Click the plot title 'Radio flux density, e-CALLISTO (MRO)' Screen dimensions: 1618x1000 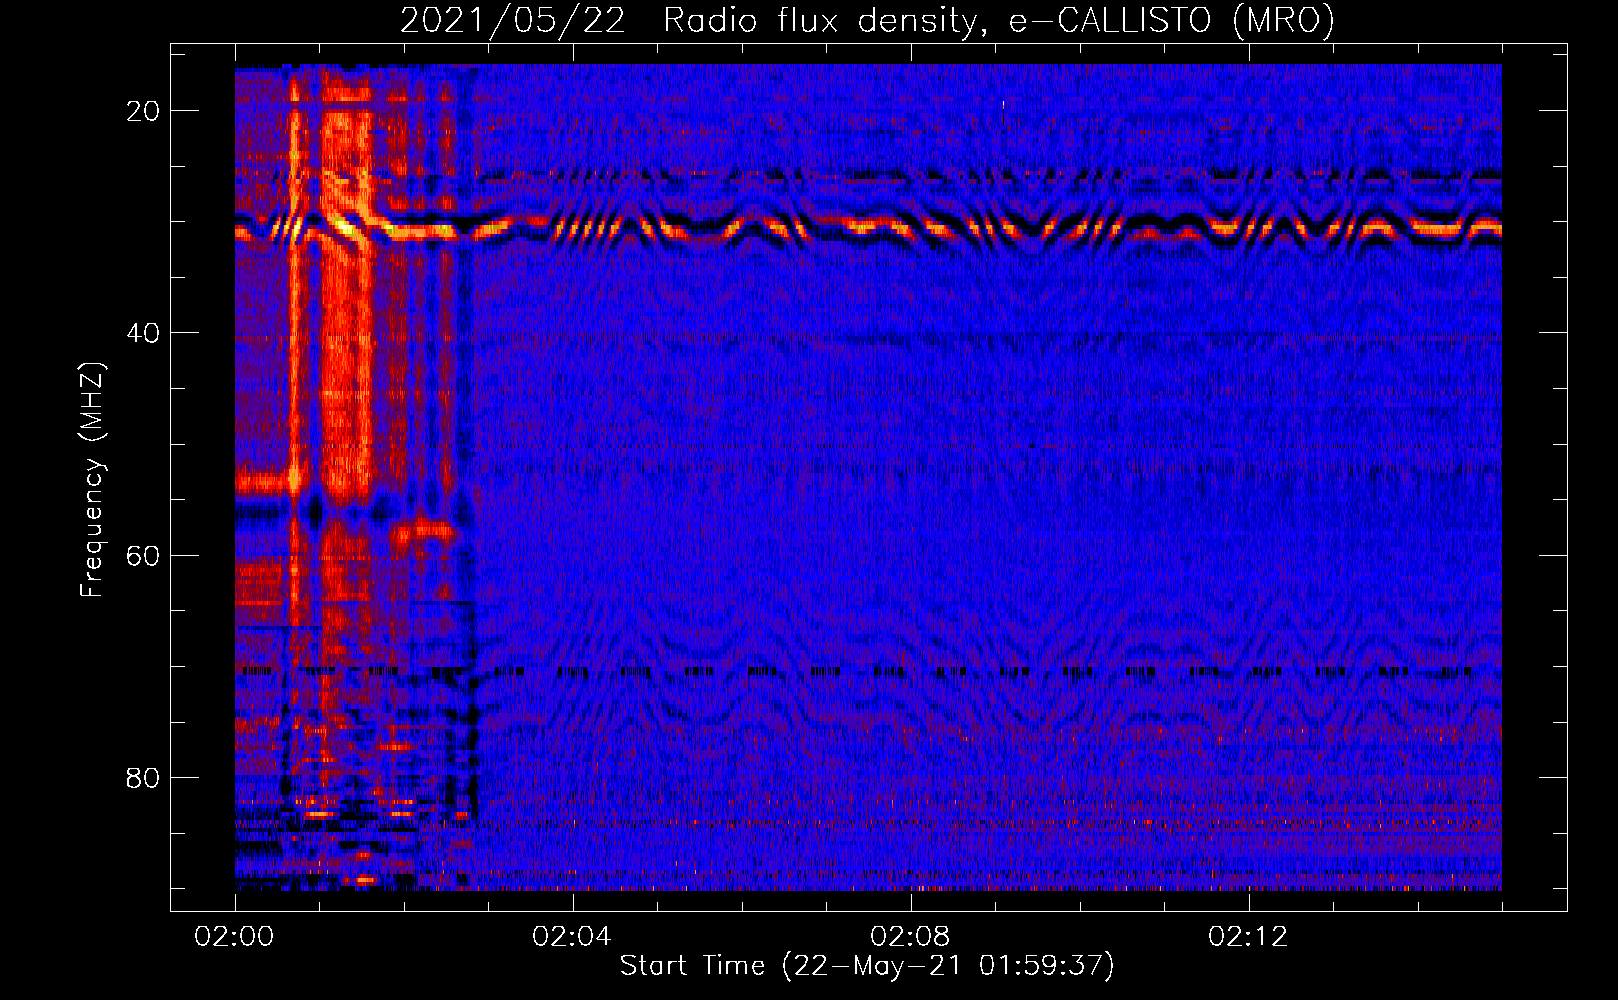coord(999,21)
